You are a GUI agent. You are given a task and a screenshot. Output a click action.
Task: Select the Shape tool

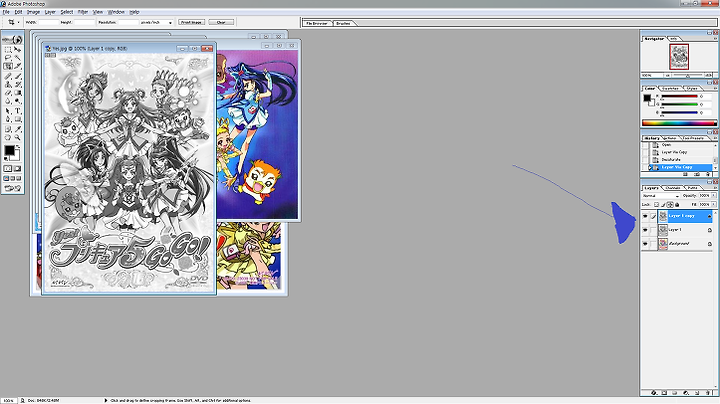pos(17,119)
